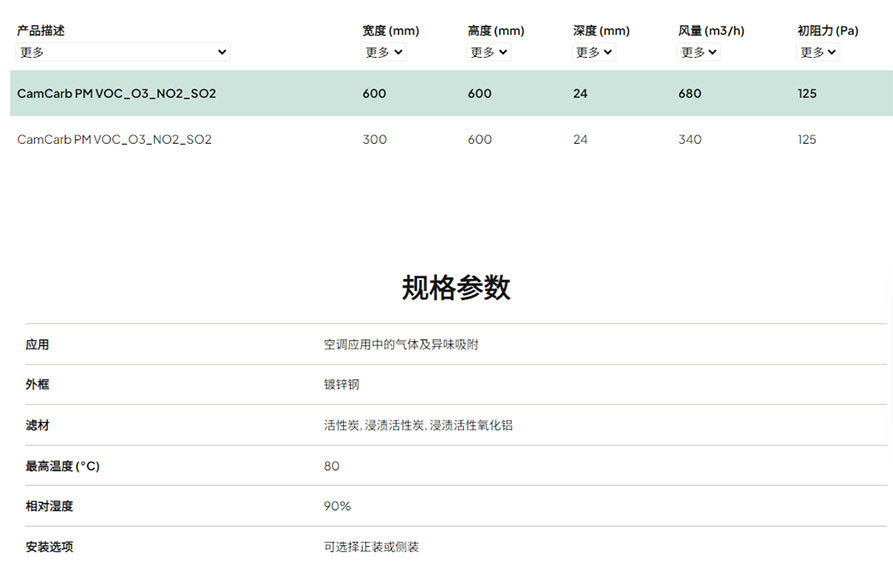Click the 活性炭, 浸渍活性炭 media value
The image size is (893, 575).
[x=418, y=425]
